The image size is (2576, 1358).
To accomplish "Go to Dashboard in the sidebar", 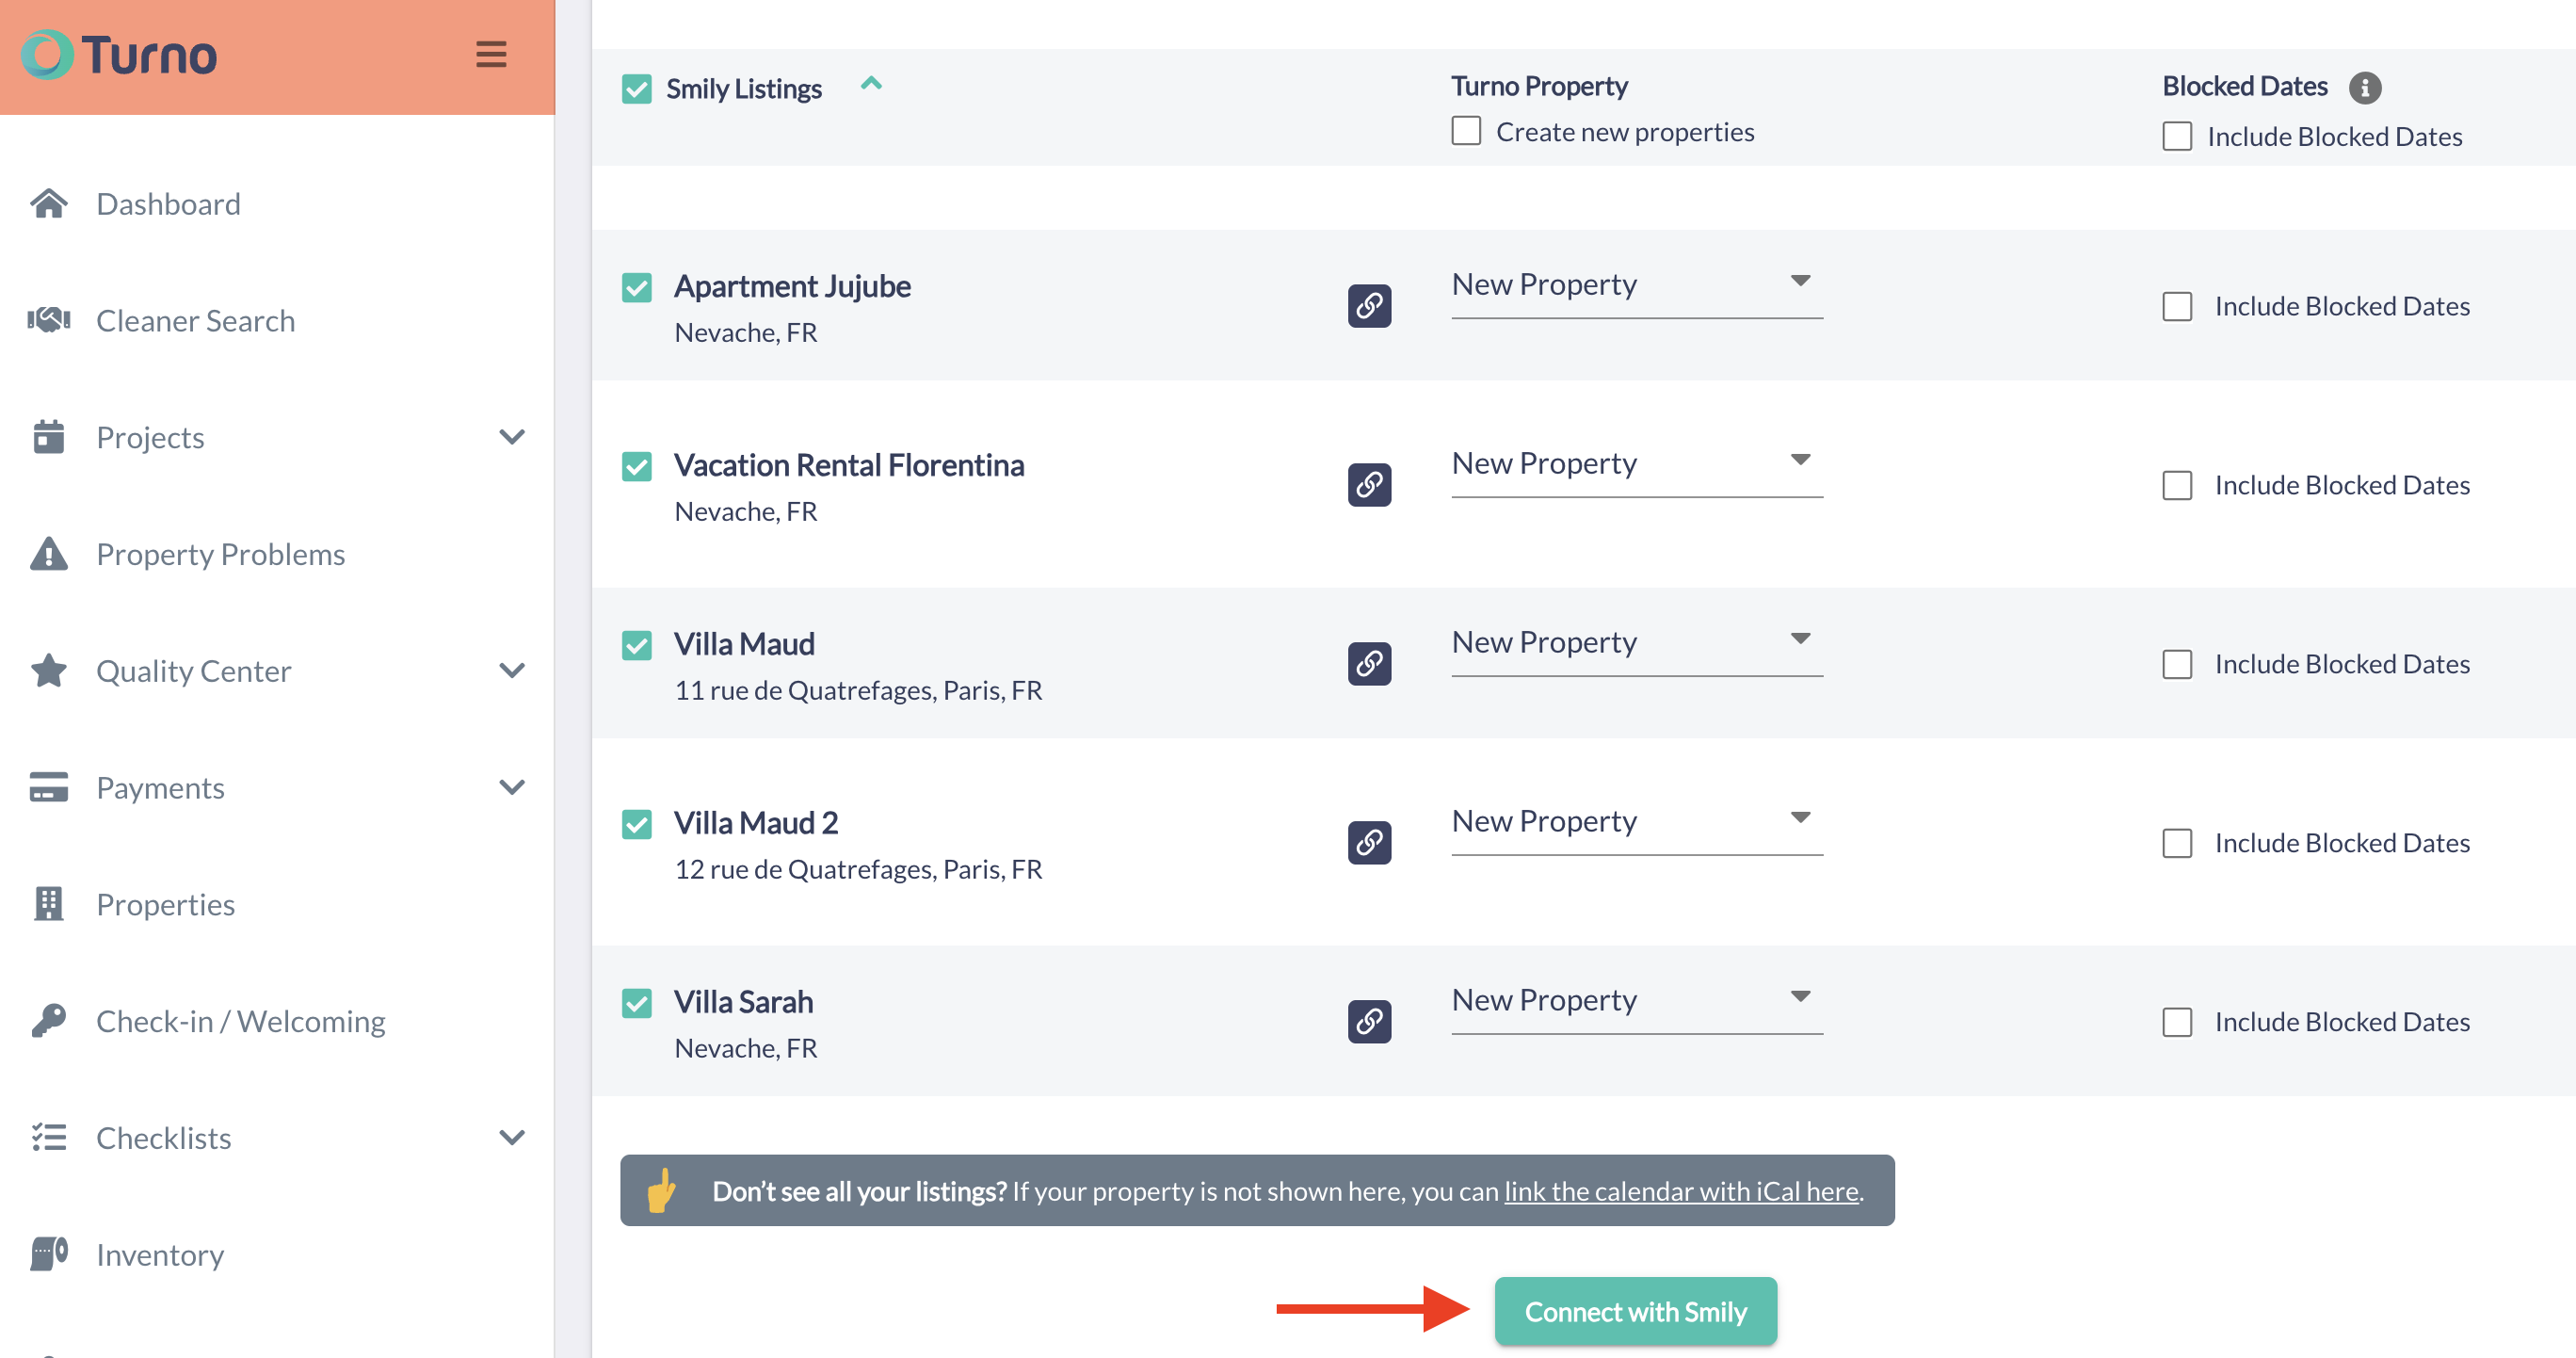I will click(168, 204).
